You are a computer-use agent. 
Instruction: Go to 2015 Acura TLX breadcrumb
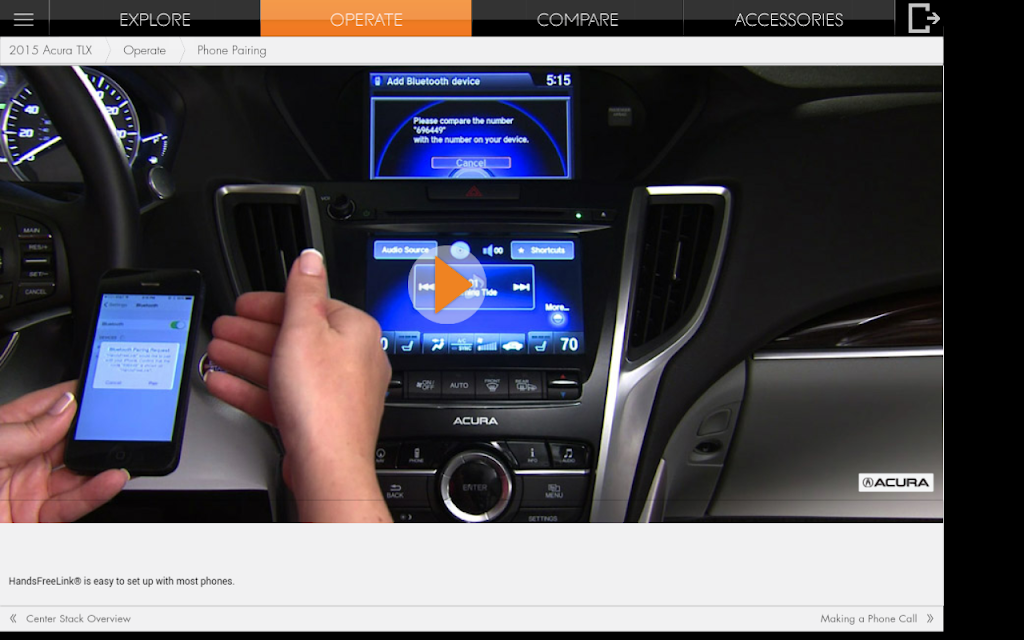point(50,50)
